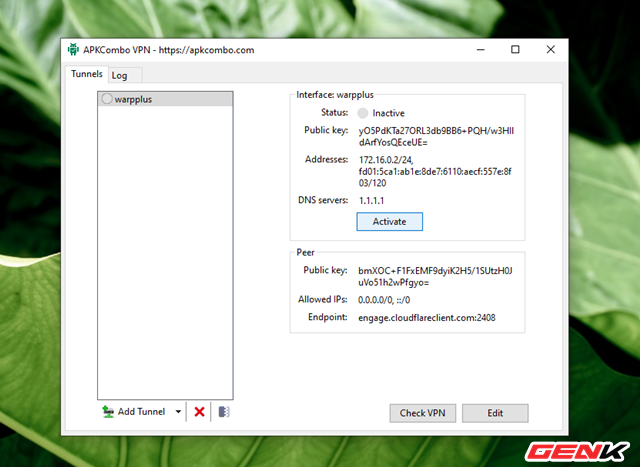Maximize the APKCombo VPN window
Image resolution: width=640 pixels, height=467 pixels.
515,49
